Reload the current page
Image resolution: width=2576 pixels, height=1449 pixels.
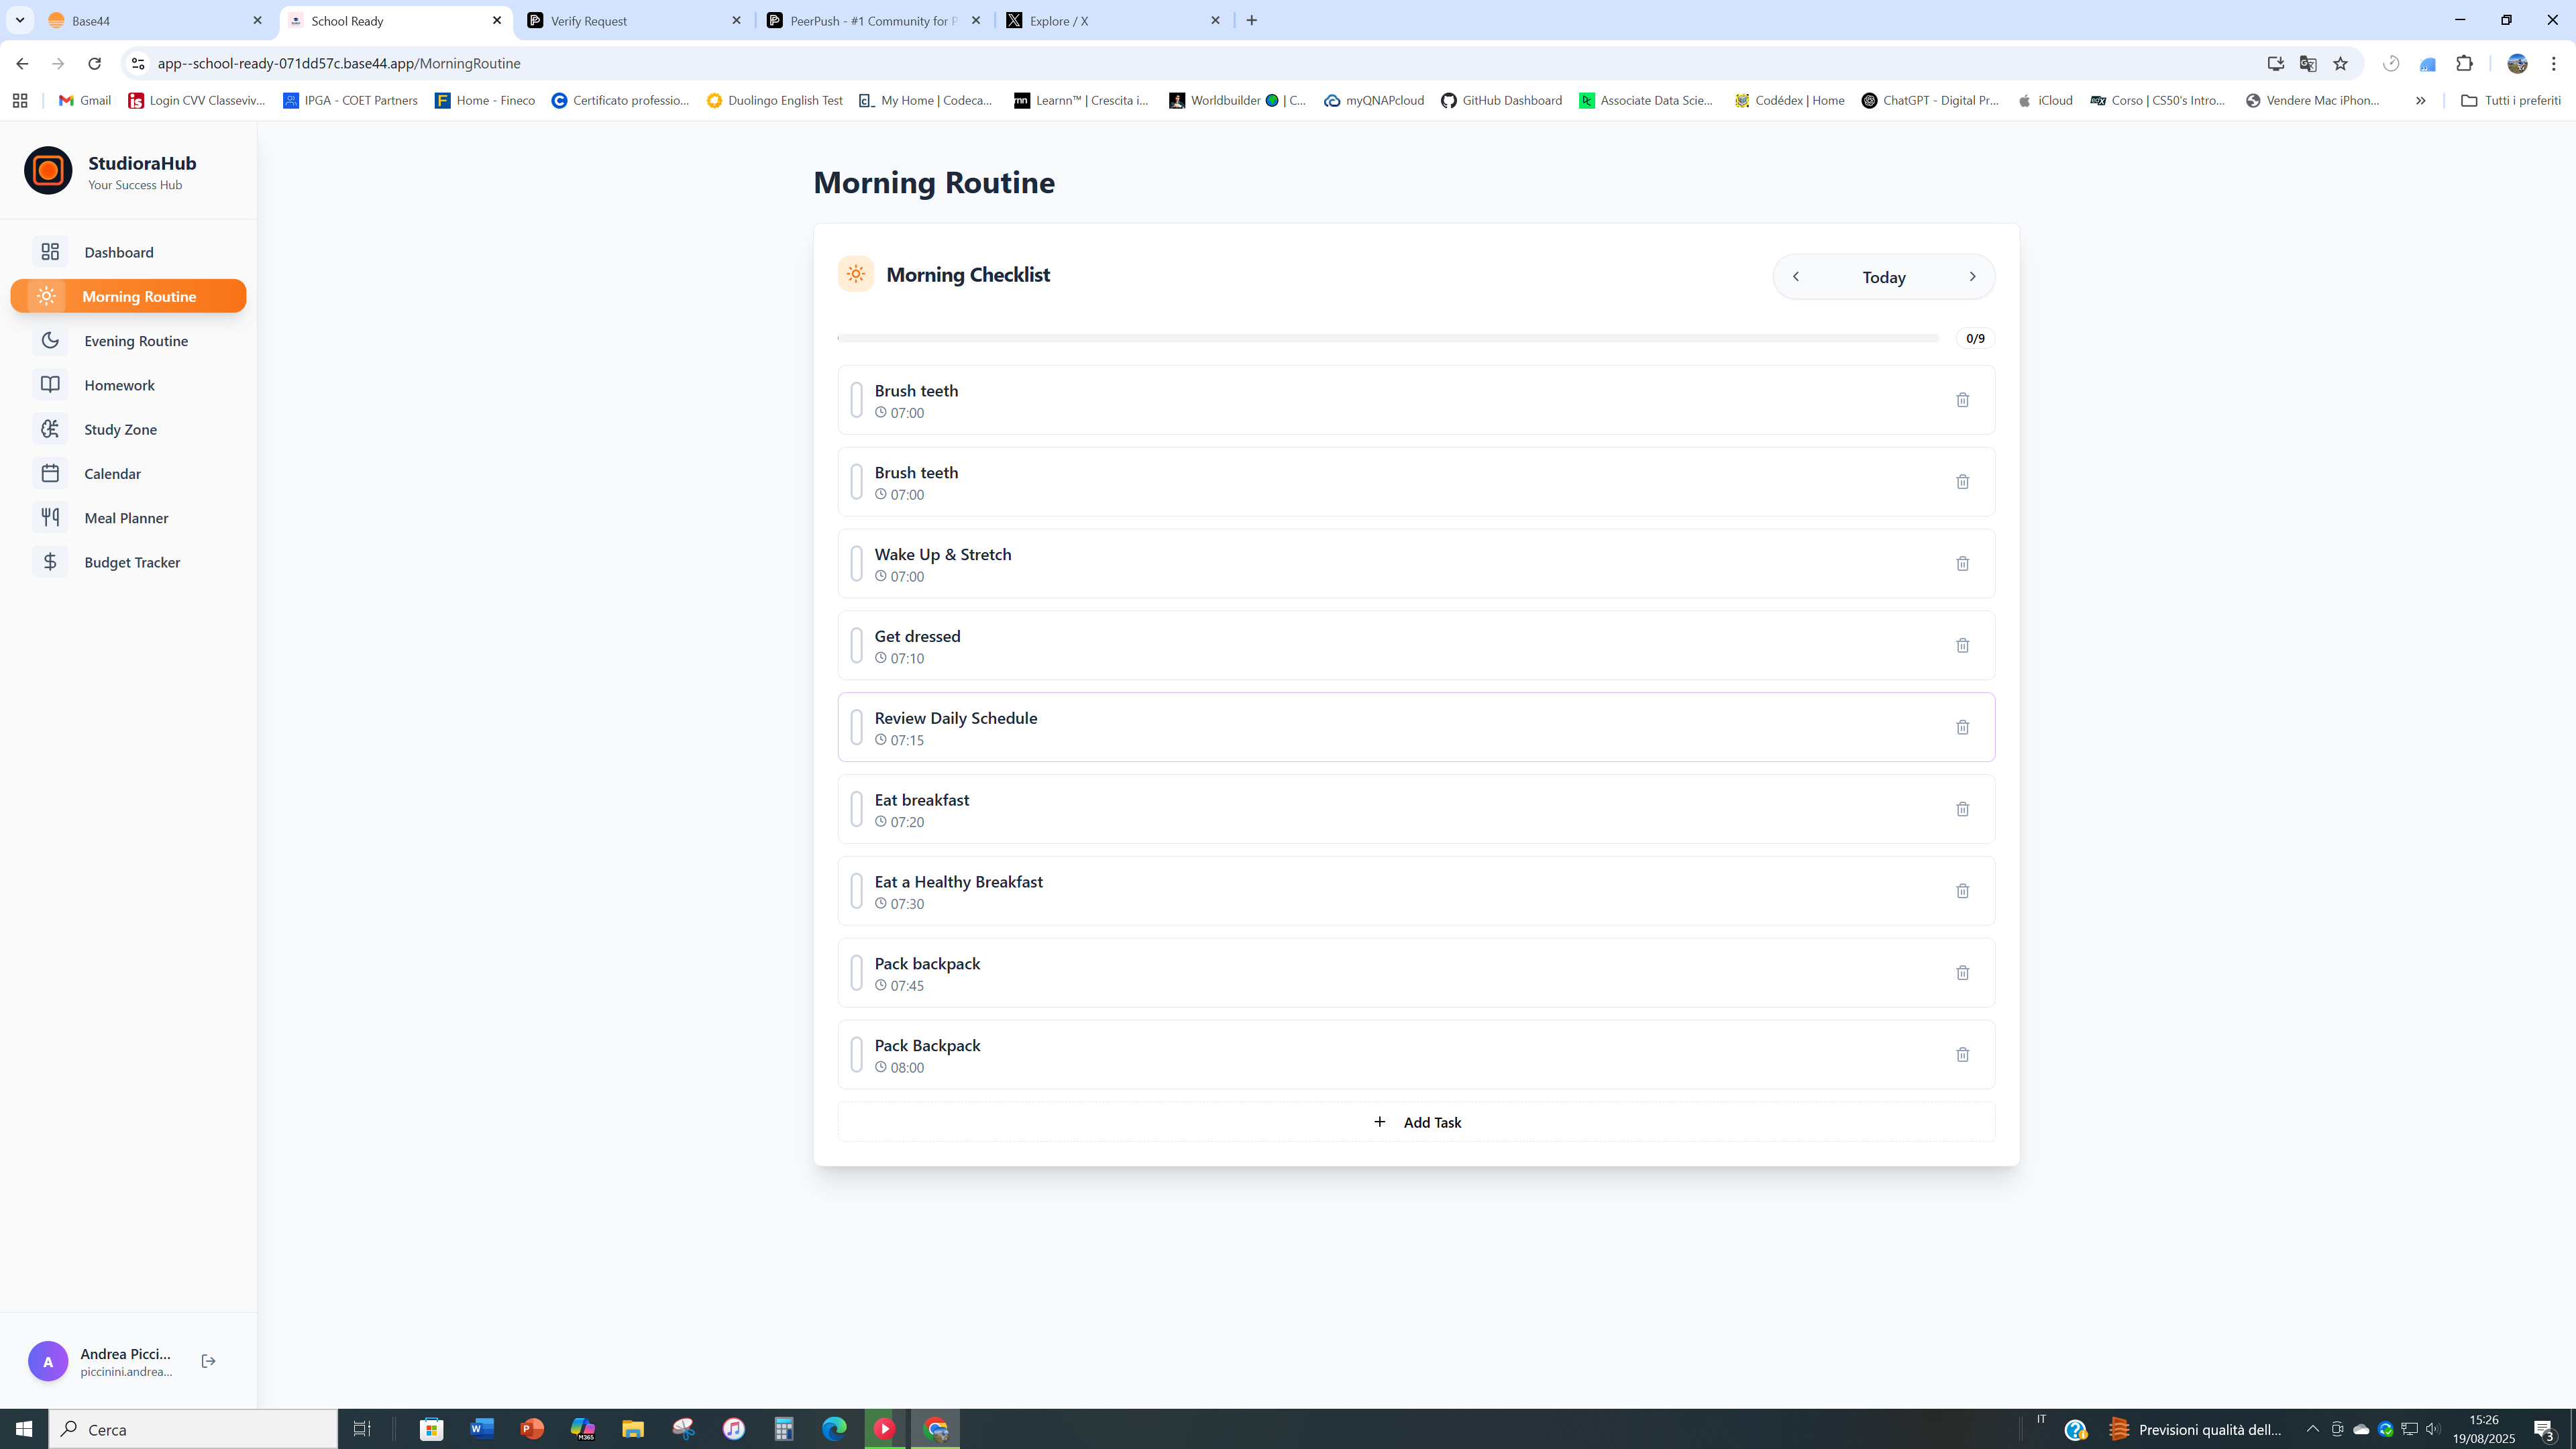[x=94, y=64]
